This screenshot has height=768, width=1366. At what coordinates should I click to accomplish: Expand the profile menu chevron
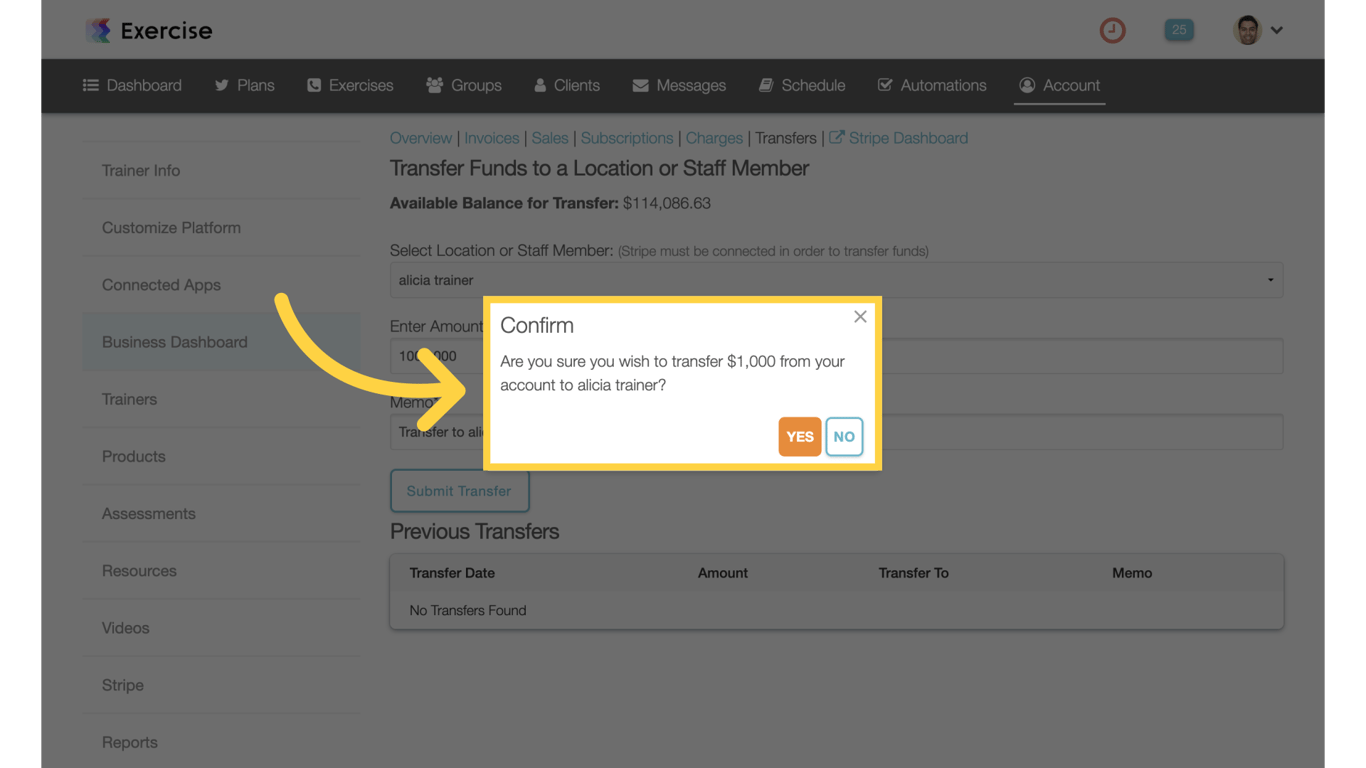[1277, 30]
